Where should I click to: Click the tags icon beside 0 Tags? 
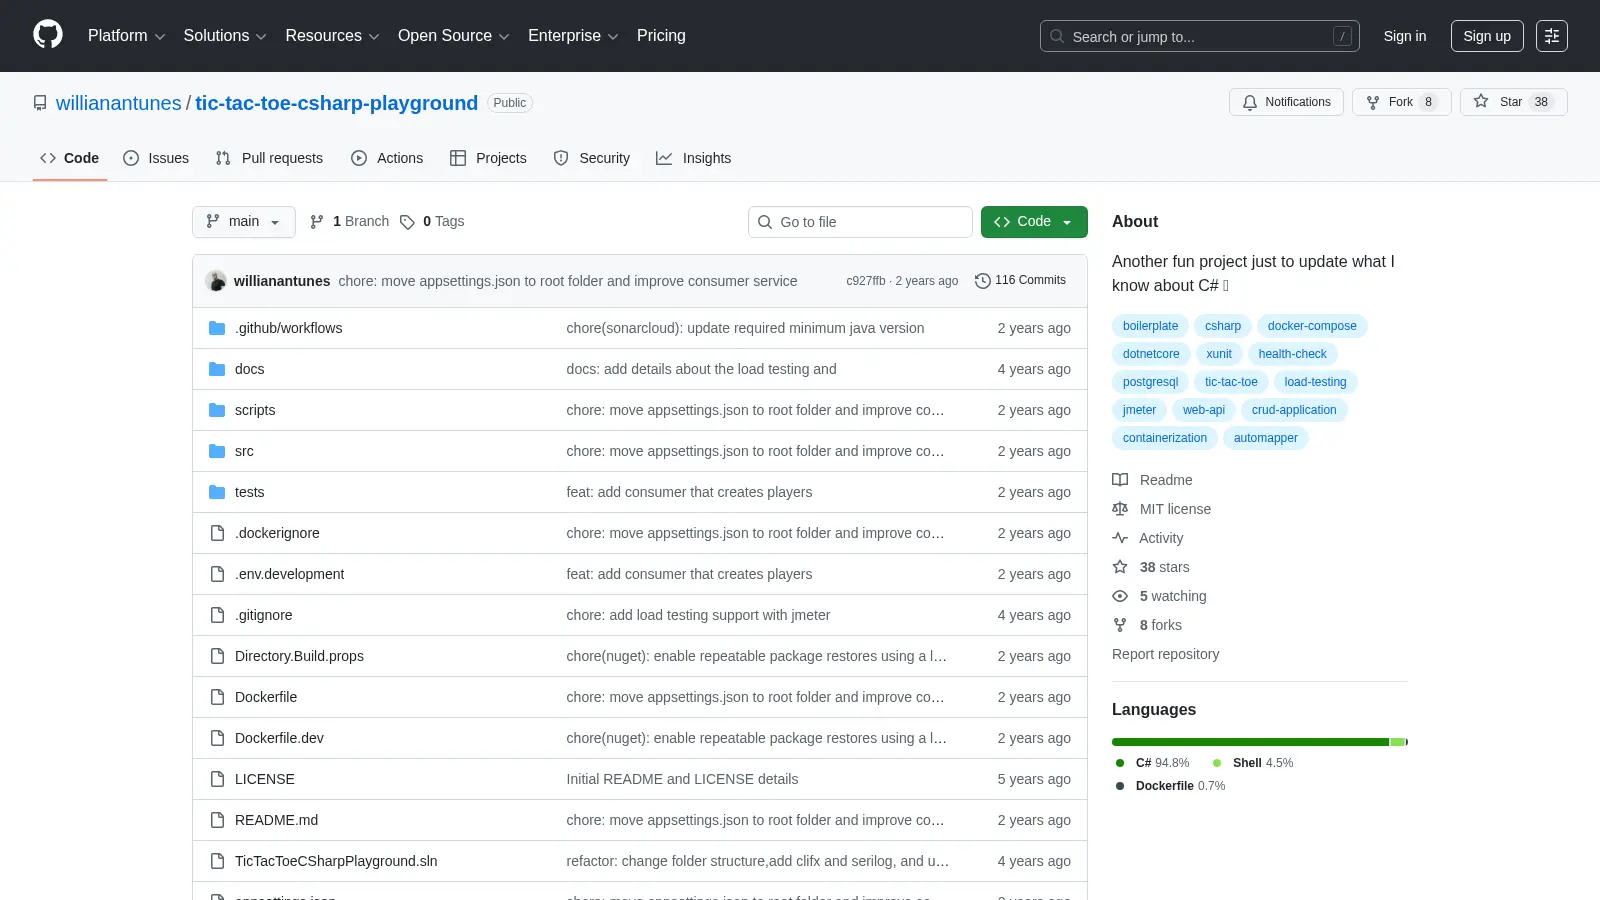[x=407, y=222]
